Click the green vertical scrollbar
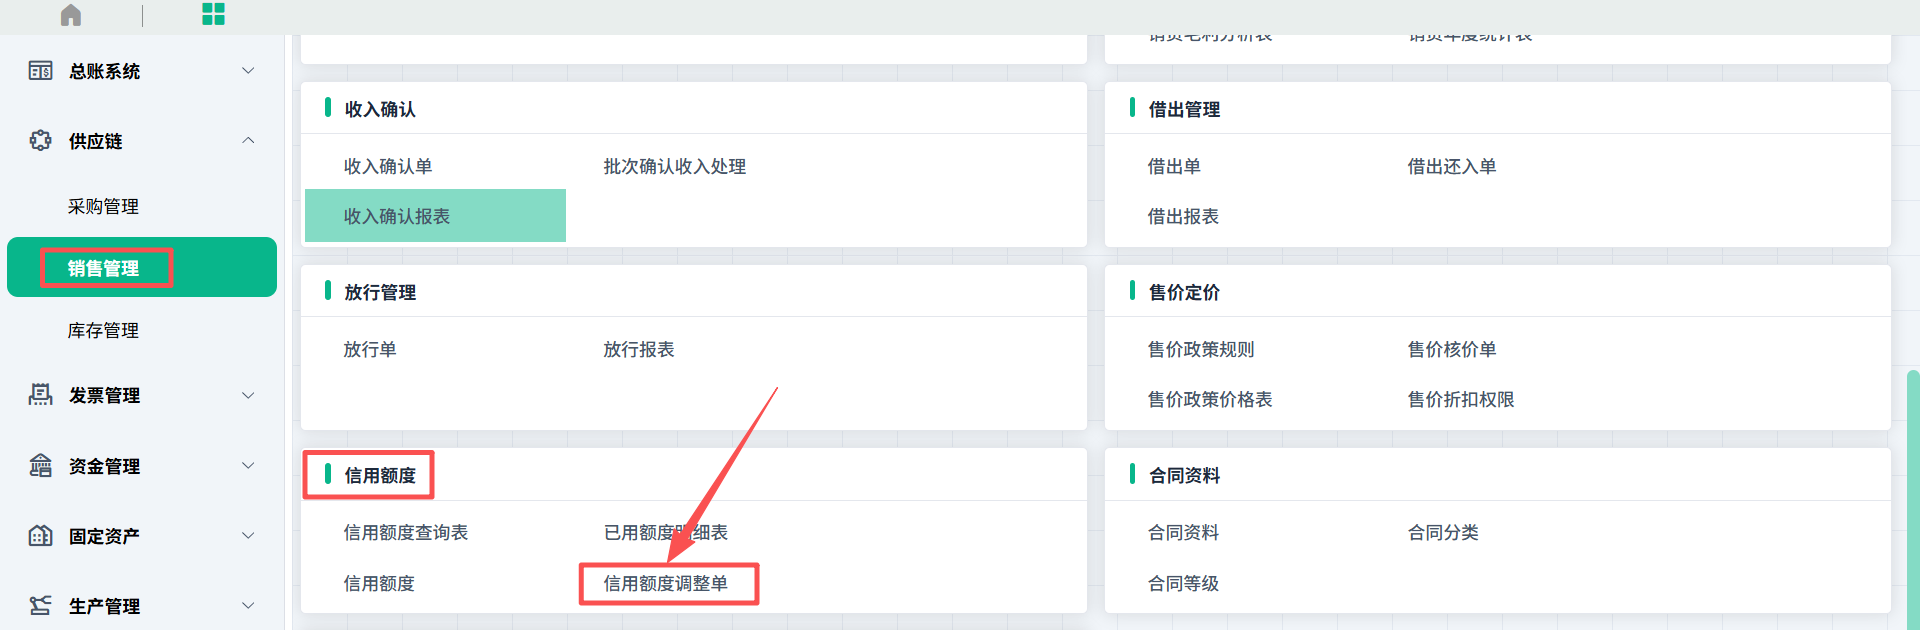This screenshot has height=630, width=1920. 1912,500
